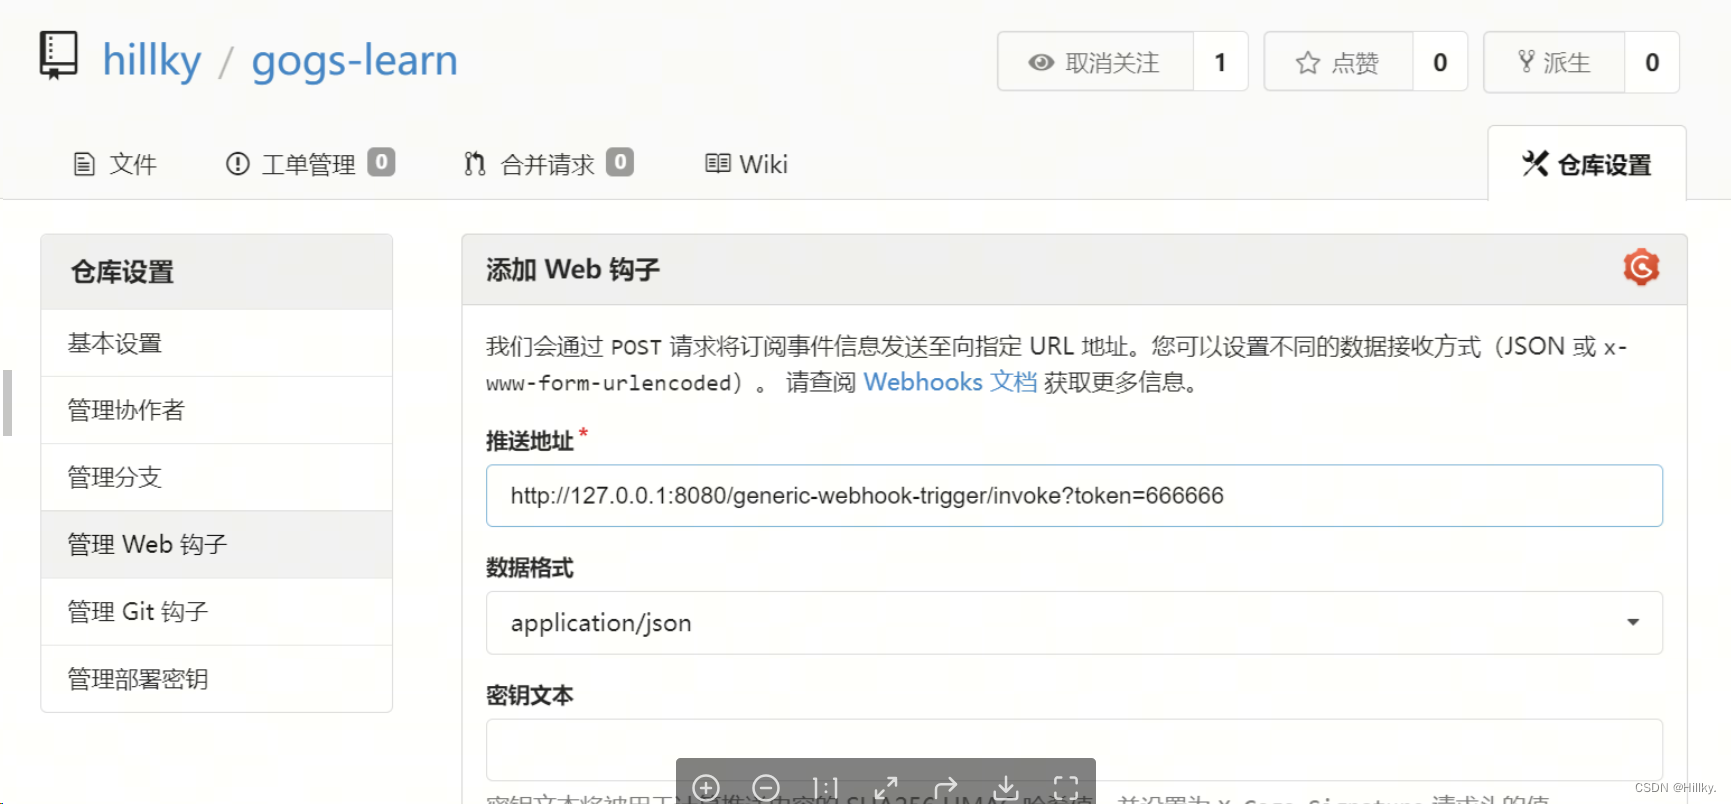The image size is (1731, 804).
Task: Open 管理分支 in settings sidebar
Action: click(216, 477)
